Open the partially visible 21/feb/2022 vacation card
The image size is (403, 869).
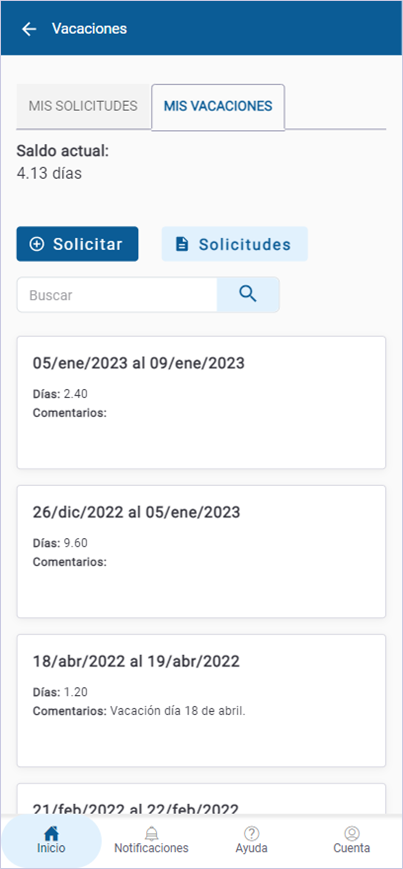[x=201, y=799]
